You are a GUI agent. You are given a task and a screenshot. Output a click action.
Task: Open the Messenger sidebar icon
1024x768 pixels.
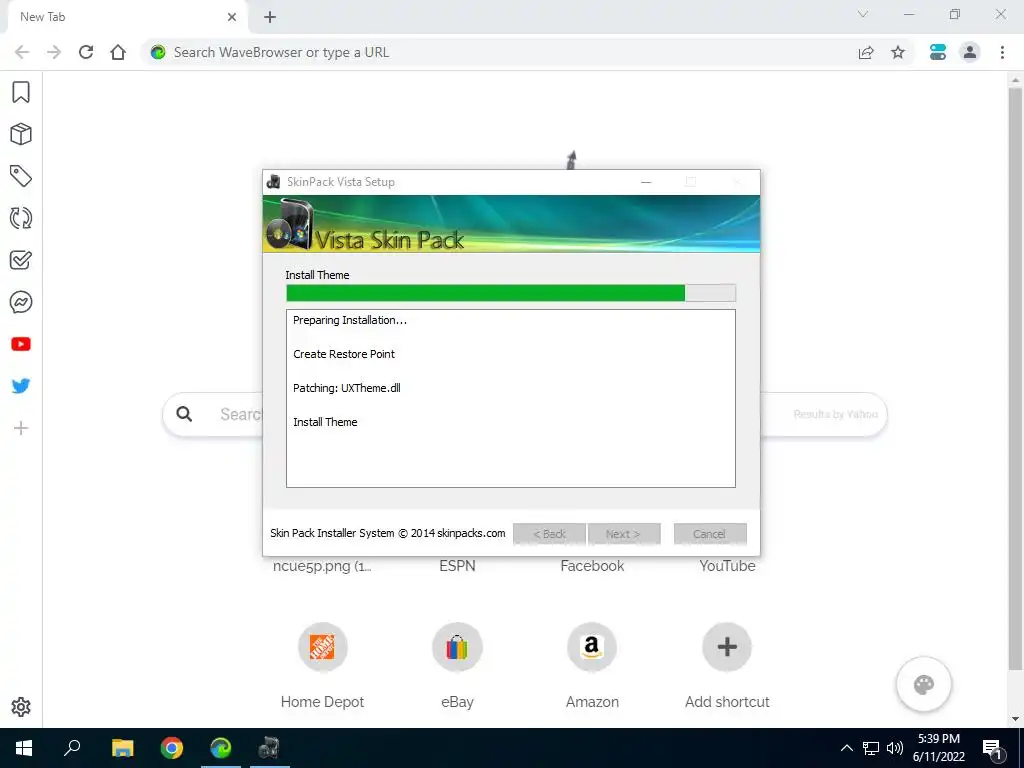pos(21,302)
